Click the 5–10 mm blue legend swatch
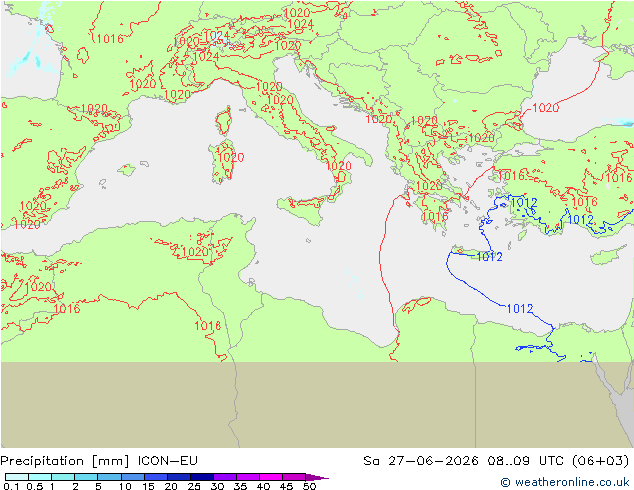634x490 pixels. (x=109, y=477)
